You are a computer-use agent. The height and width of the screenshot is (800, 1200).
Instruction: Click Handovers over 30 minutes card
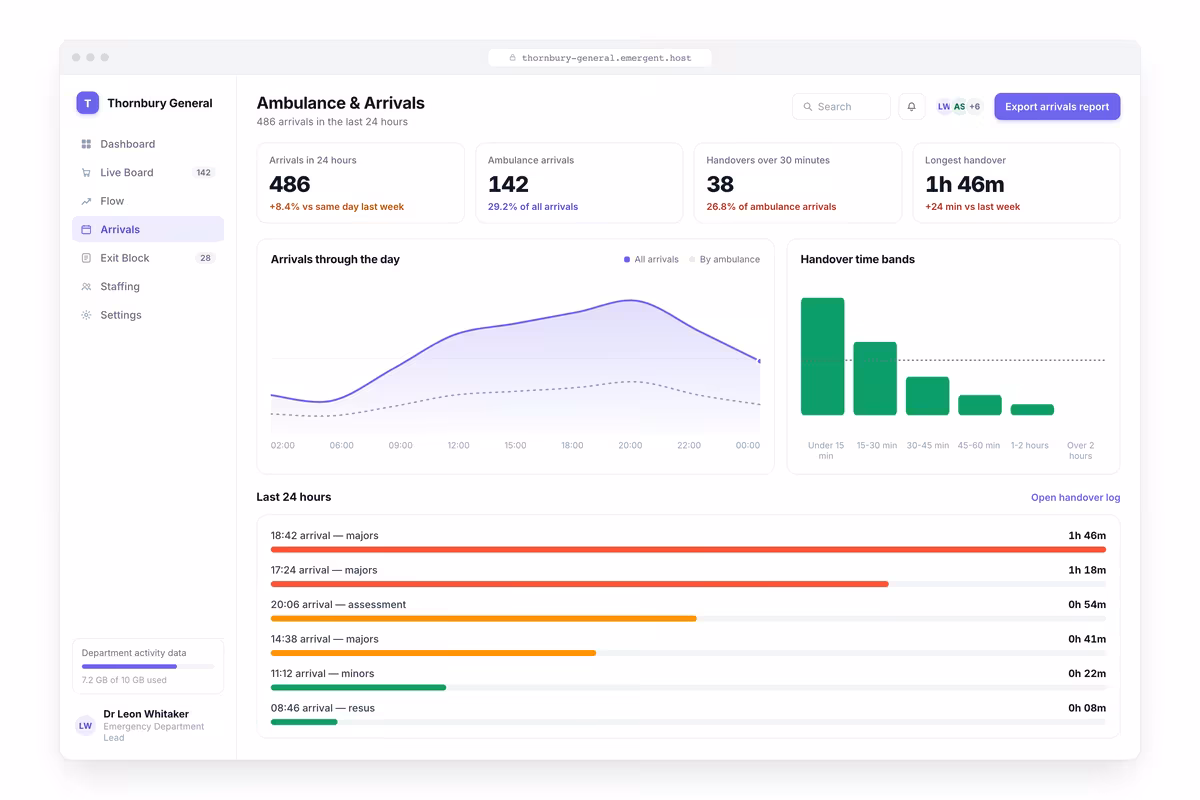(798, 183)
